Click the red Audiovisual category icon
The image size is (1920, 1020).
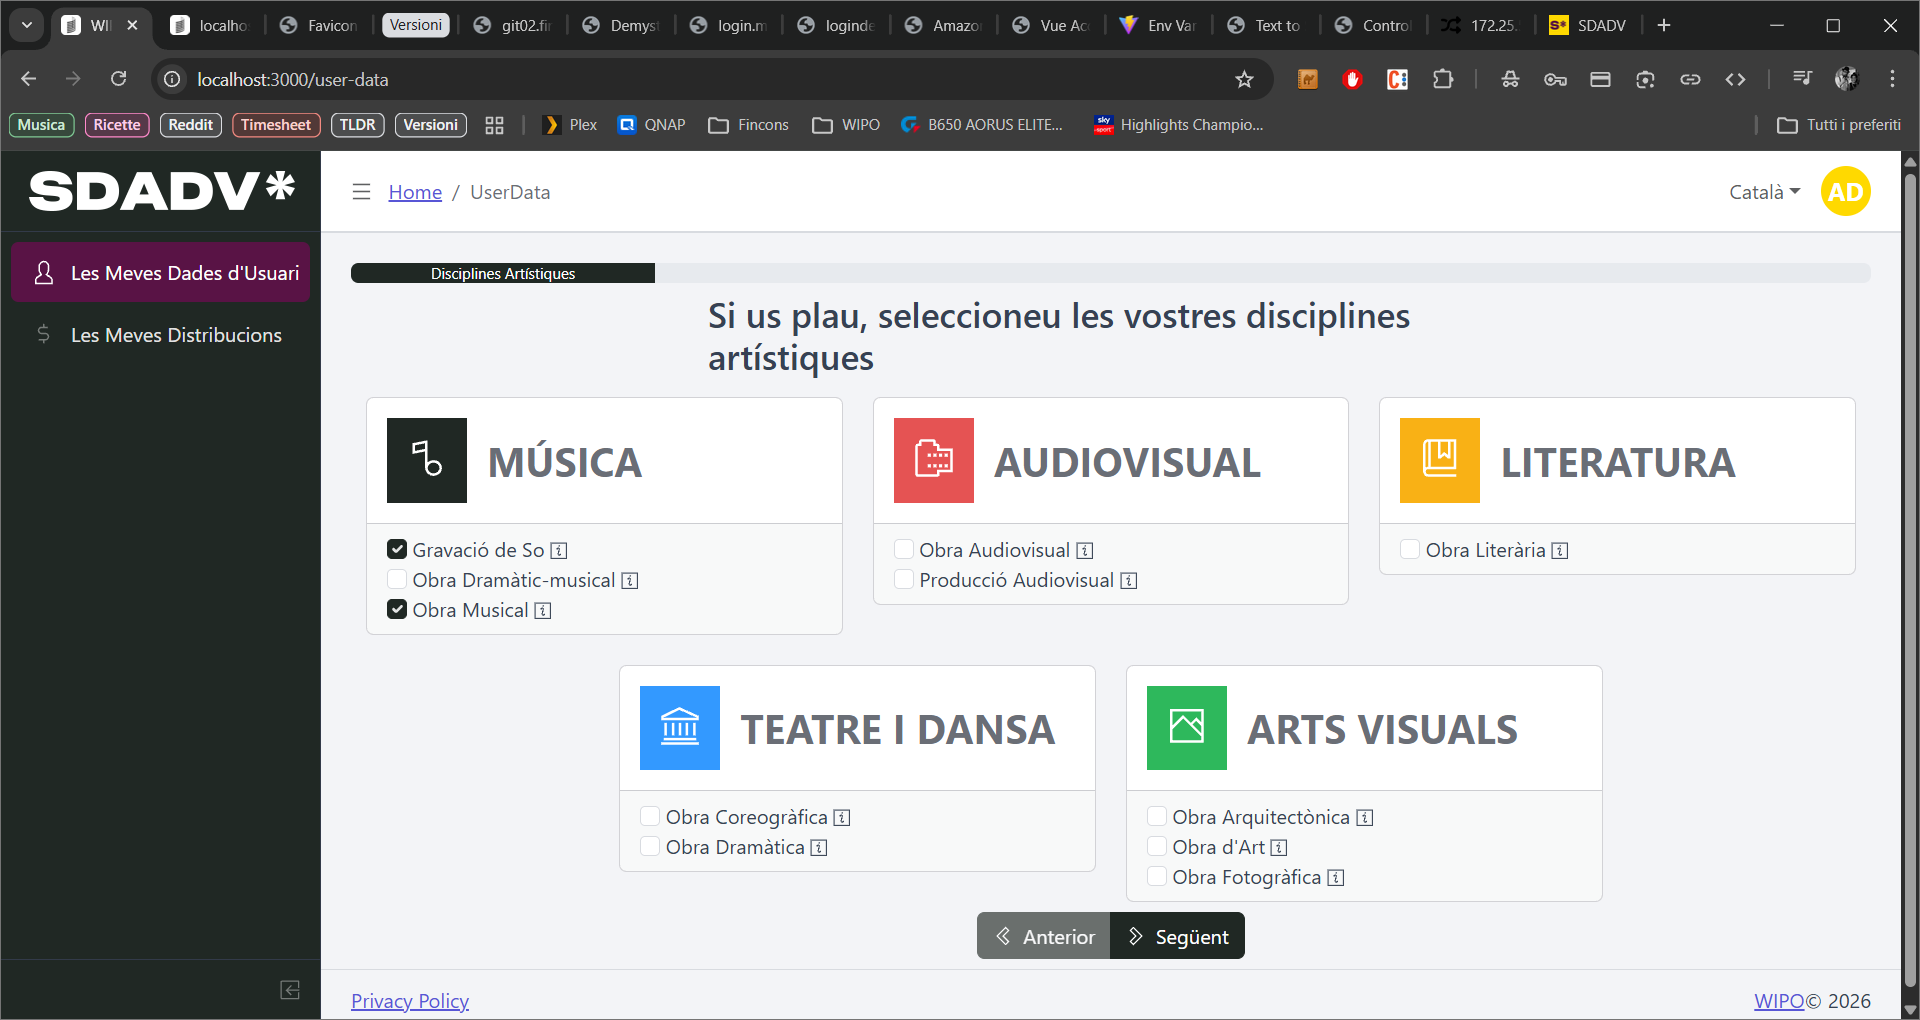[x=933, y=460]
